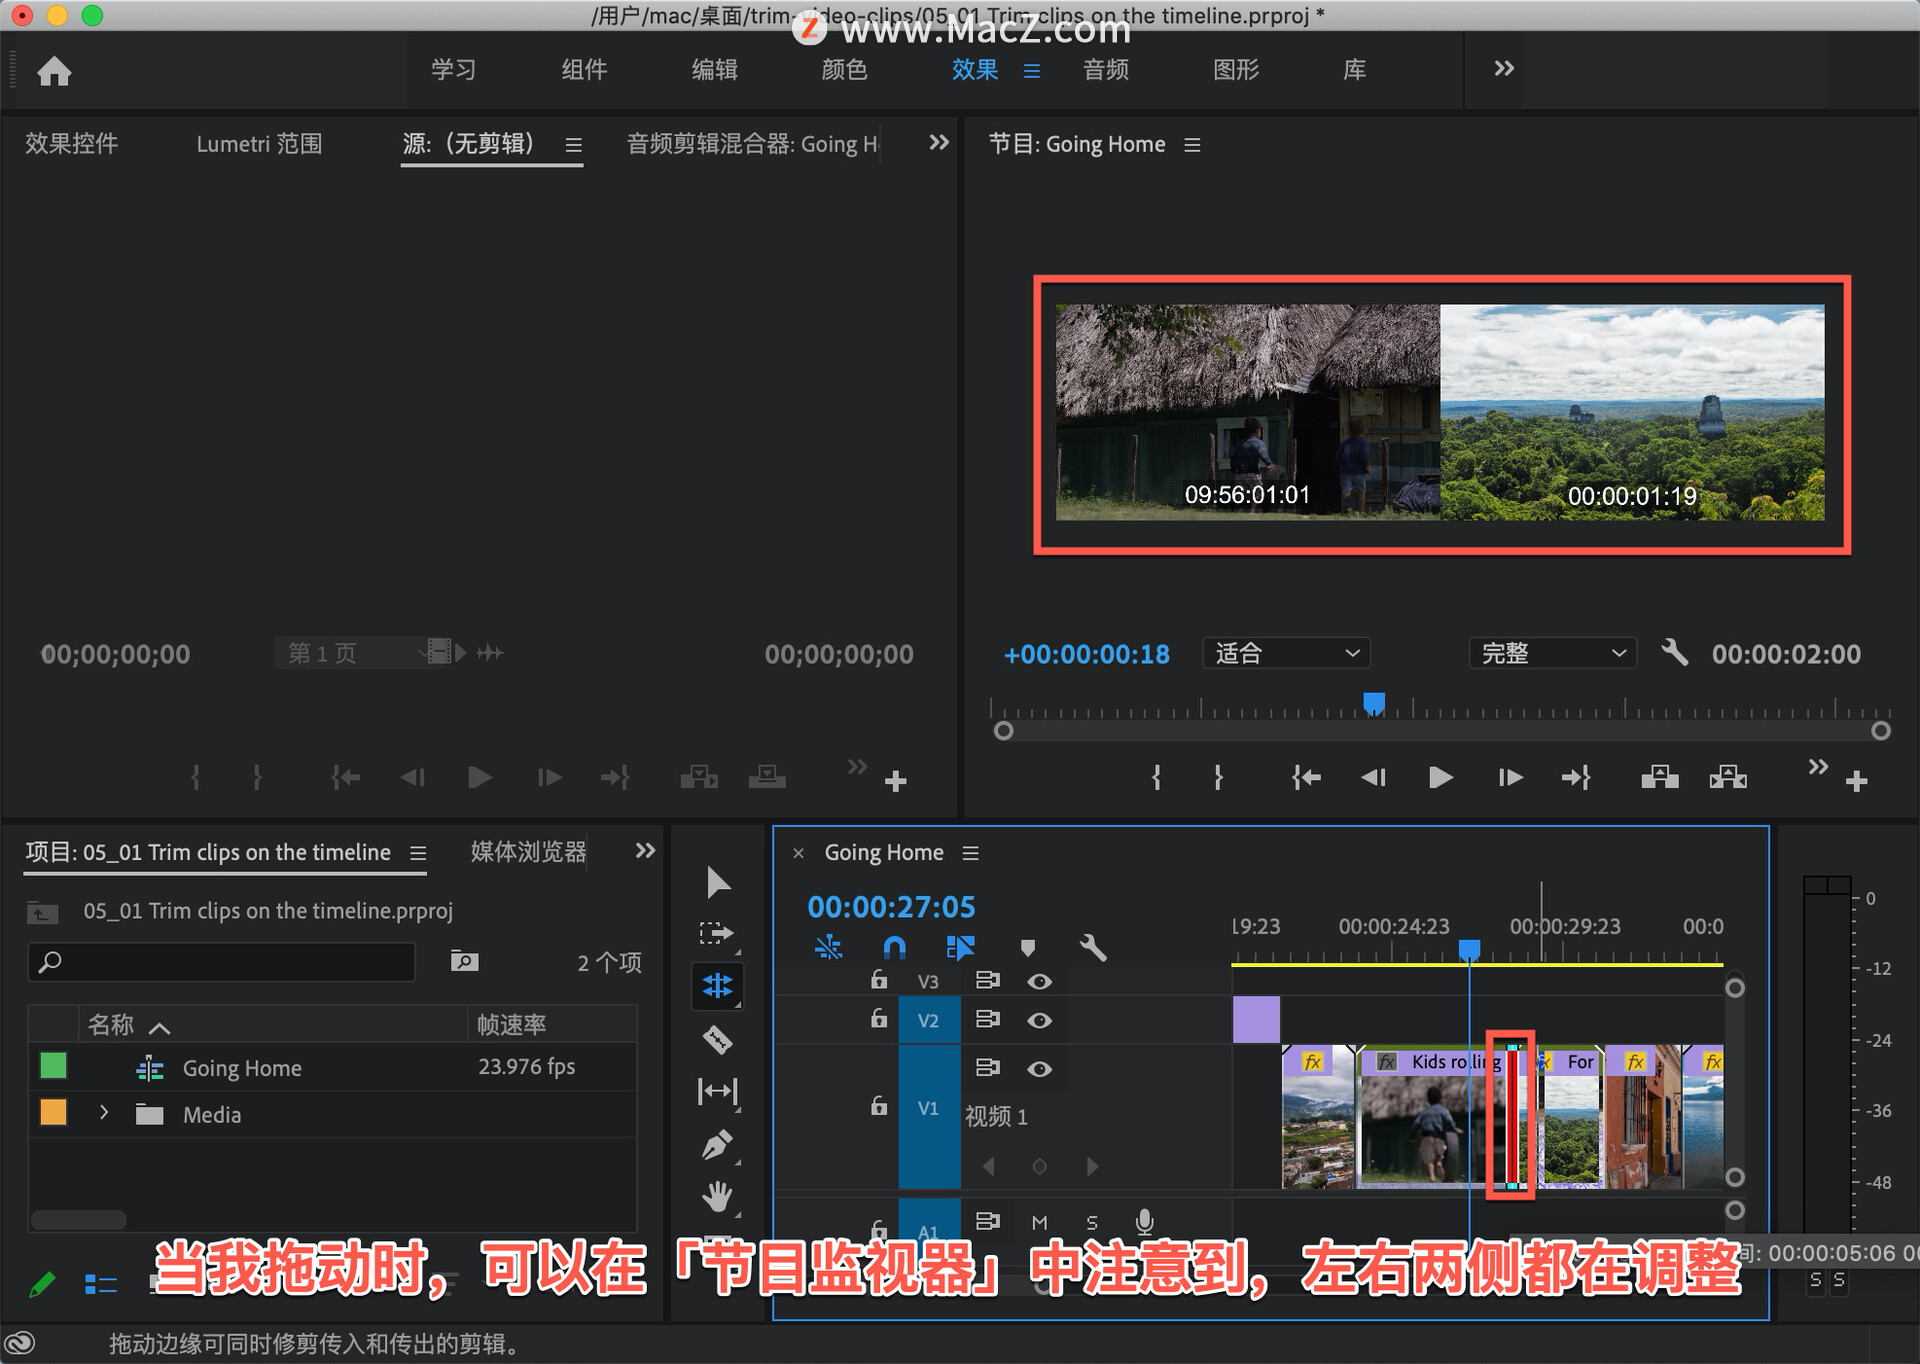Toggle V3 track lock

coord(878,980)
